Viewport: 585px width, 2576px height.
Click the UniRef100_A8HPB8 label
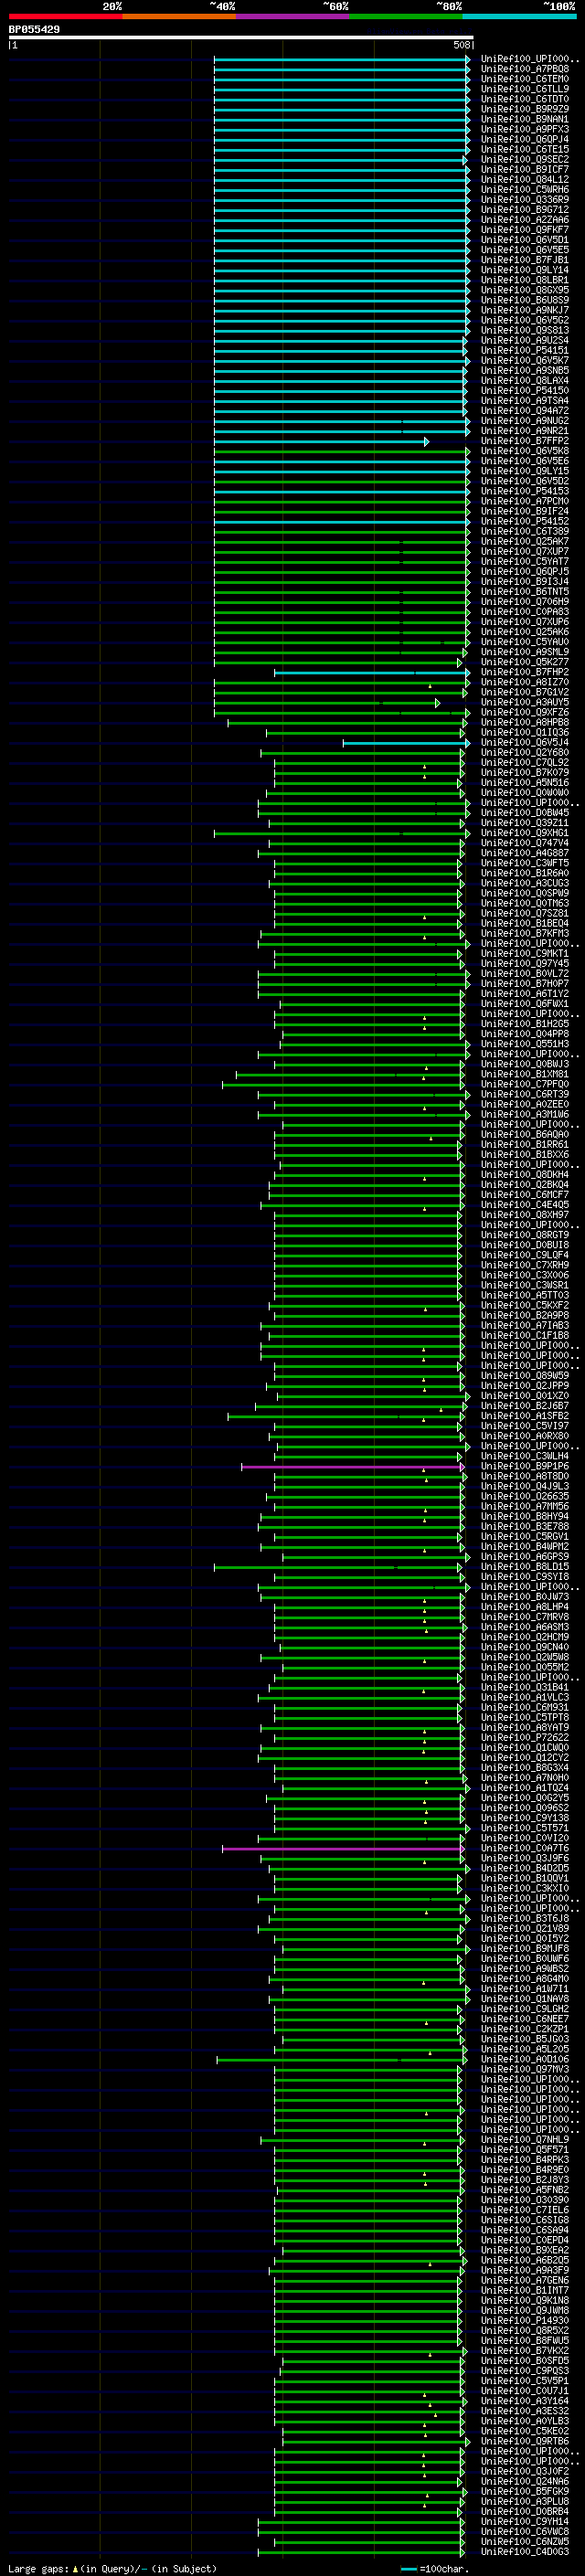(x=525, y=723)
